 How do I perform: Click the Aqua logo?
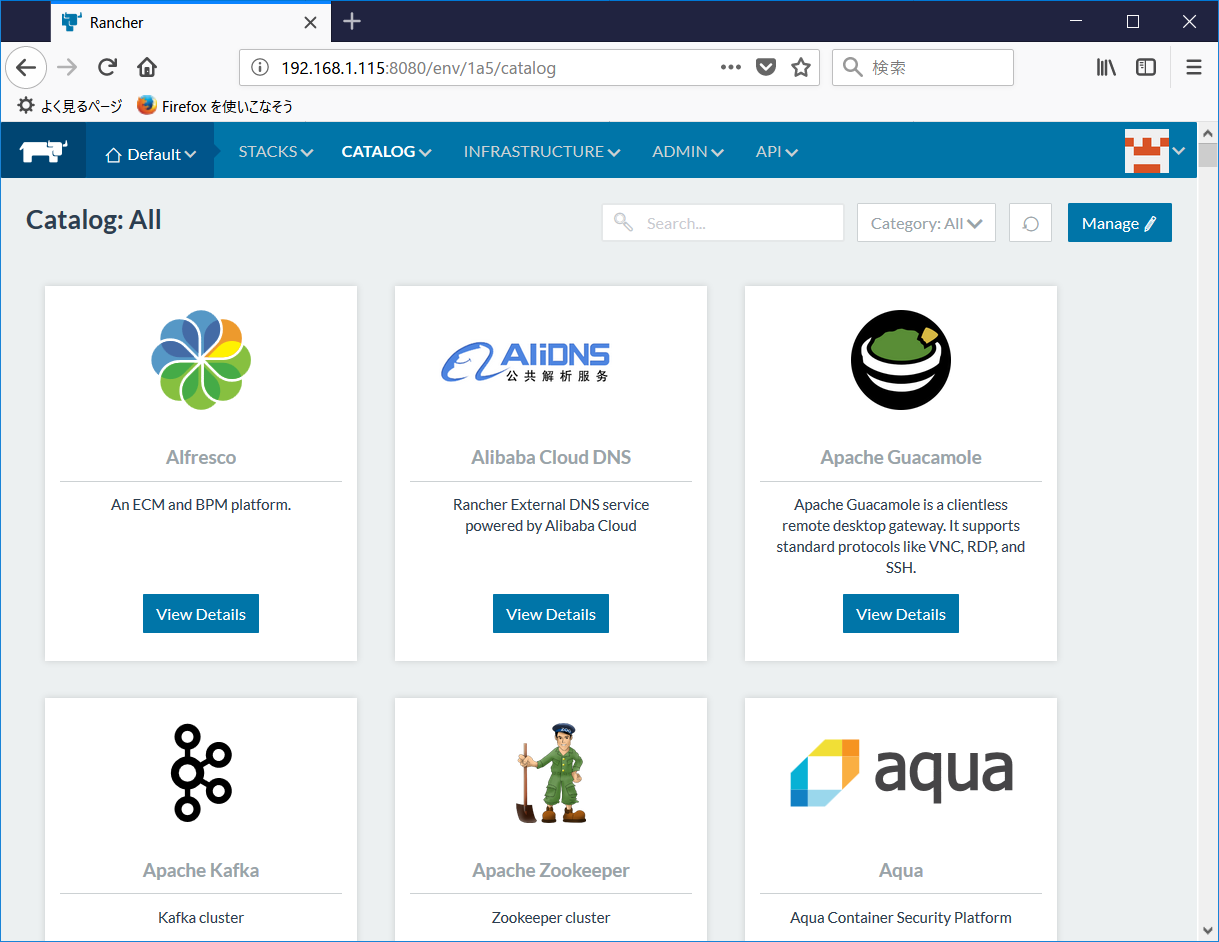point(901,773)
